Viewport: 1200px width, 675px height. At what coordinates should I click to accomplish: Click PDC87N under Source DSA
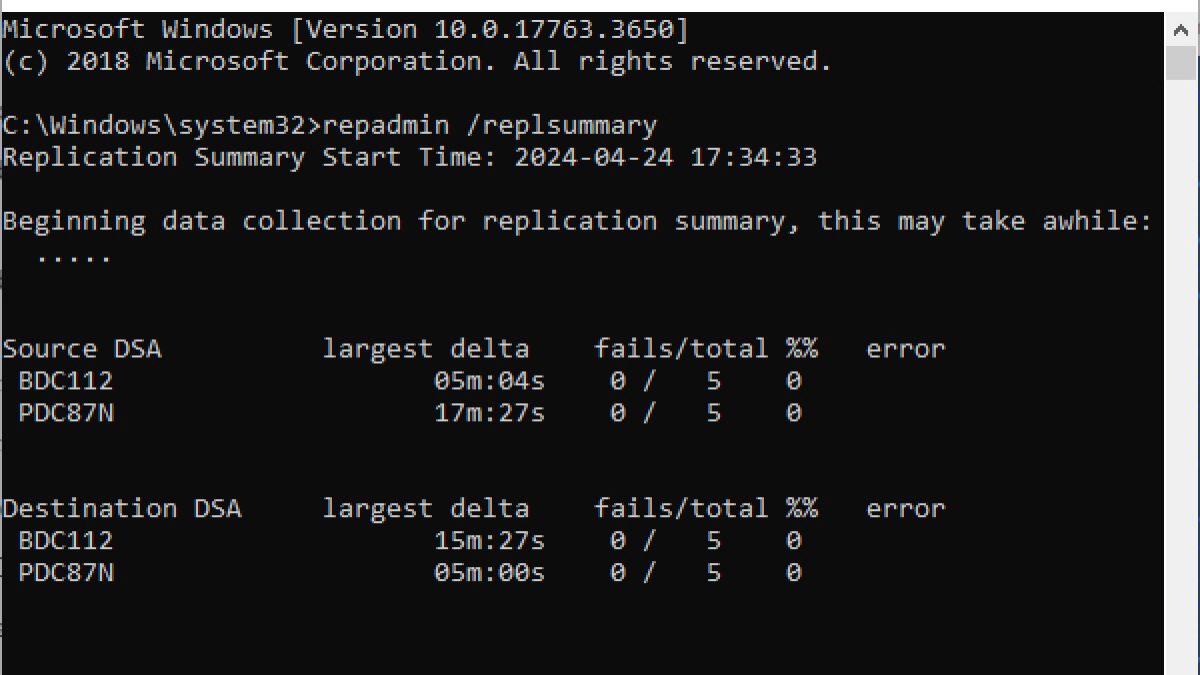tap(66, 413)
